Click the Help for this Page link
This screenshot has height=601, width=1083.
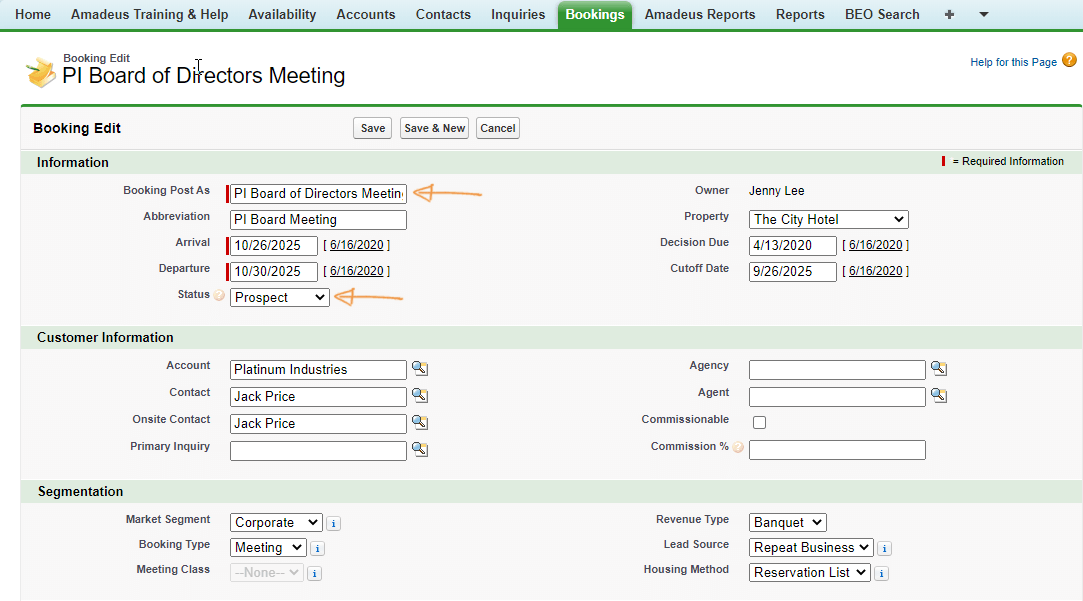pyautogui.click(x=1013, y=62)
